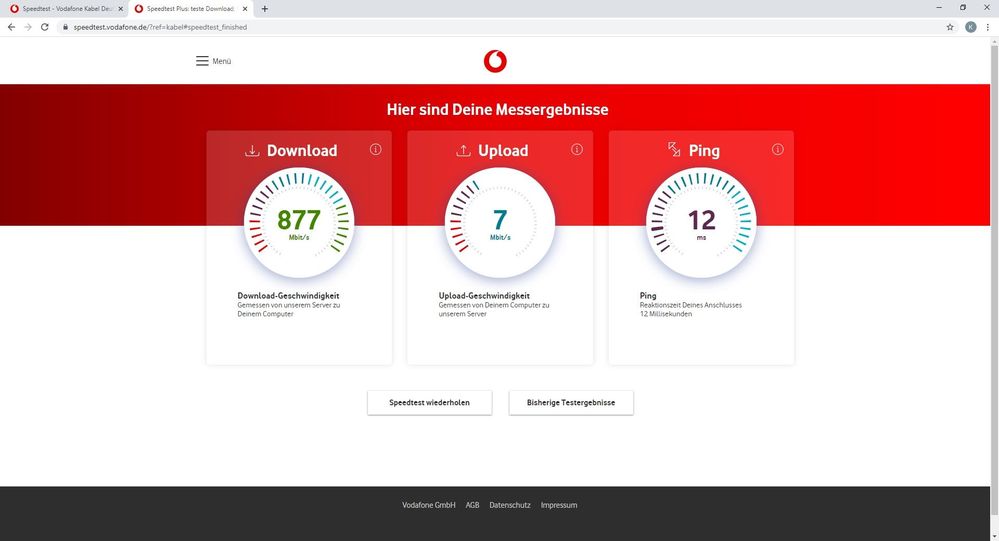The width and height of the screenshot is (999, 541).
Task: Go back with browser back arrow
Action: pos(11,27)
